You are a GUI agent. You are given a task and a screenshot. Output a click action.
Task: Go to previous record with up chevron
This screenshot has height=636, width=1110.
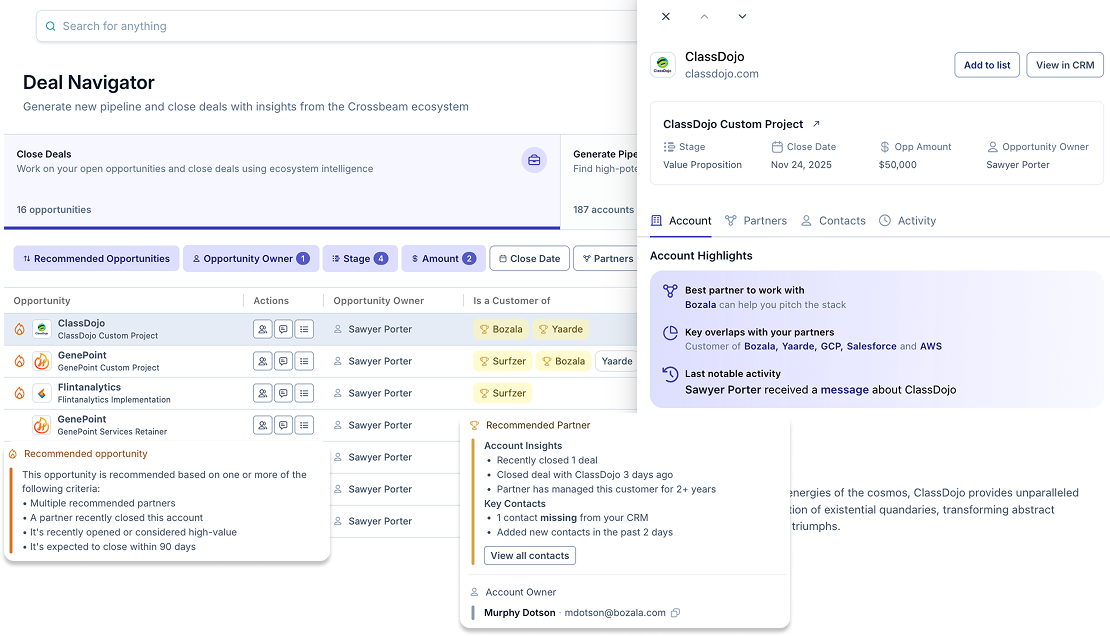tap(704, 16)
